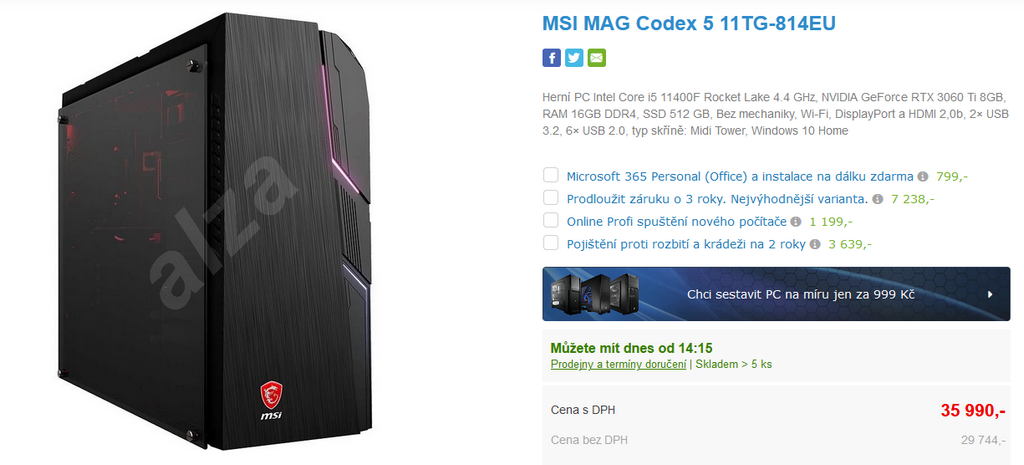Check Online Profi spuštění nového počítače

coord(551,220)
